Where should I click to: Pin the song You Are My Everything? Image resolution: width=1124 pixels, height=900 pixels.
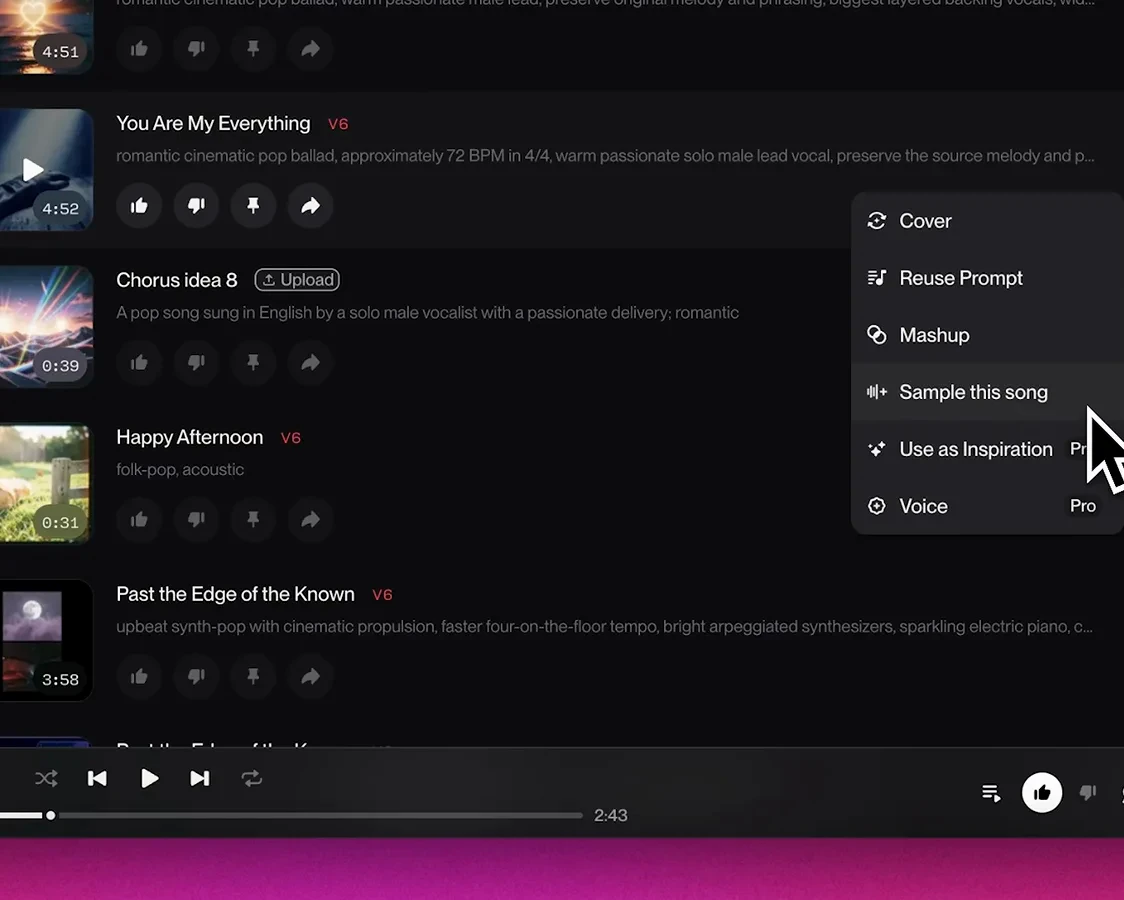coord(253,206)
